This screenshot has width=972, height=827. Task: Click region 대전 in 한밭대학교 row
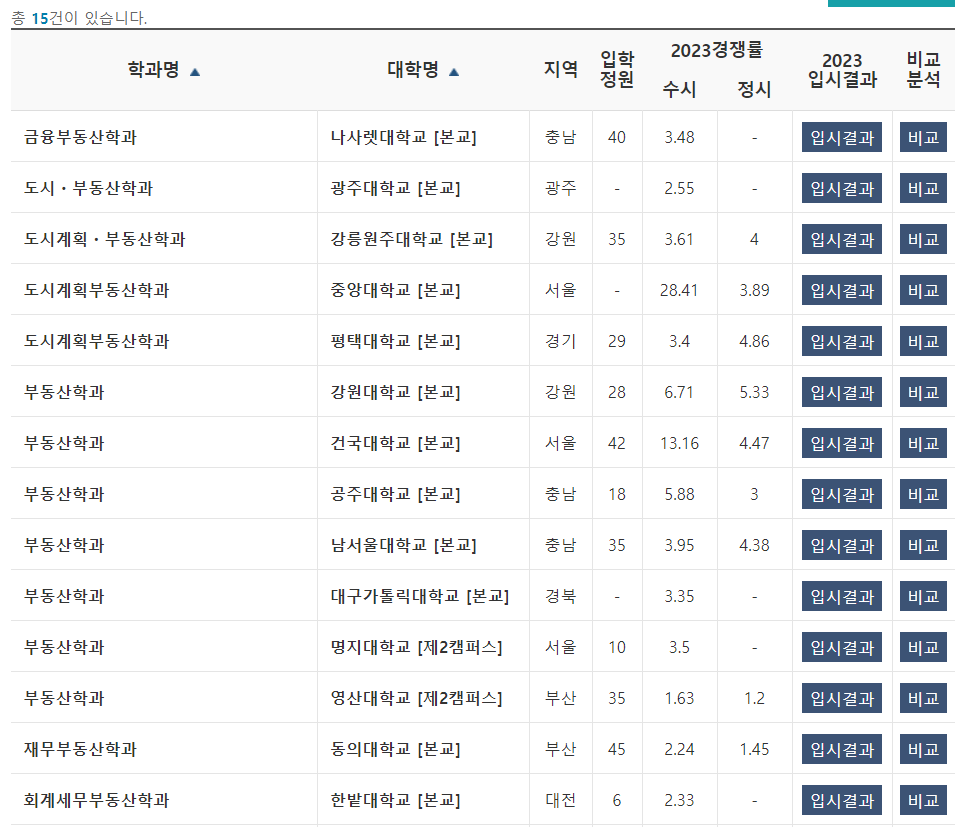(560, 800)
